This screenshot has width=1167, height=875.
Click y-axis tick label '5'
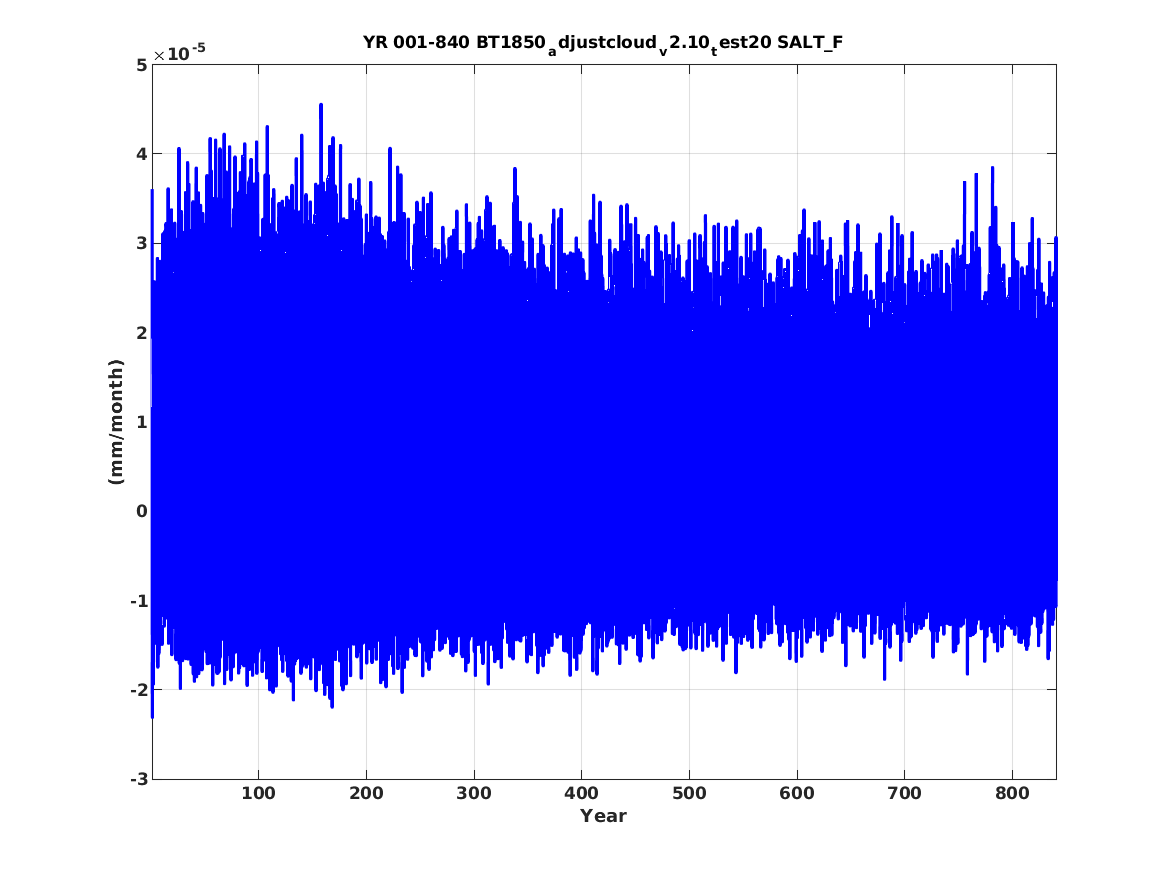(141, 65)
